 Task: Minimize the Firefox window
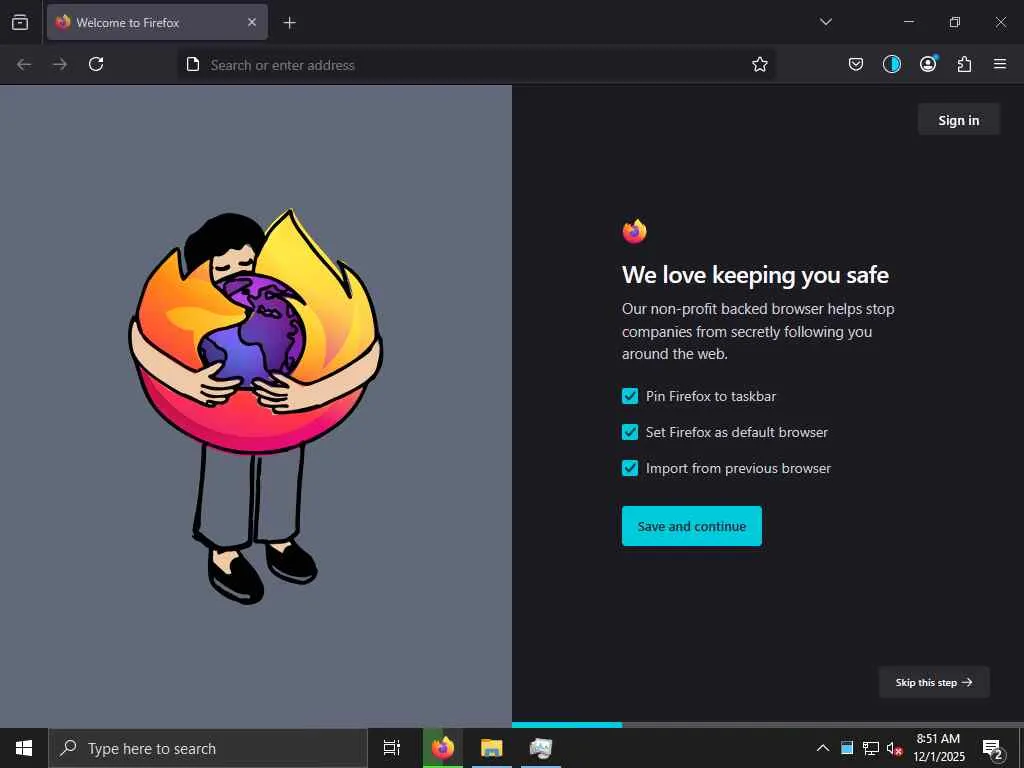click(x=908, y=22)
